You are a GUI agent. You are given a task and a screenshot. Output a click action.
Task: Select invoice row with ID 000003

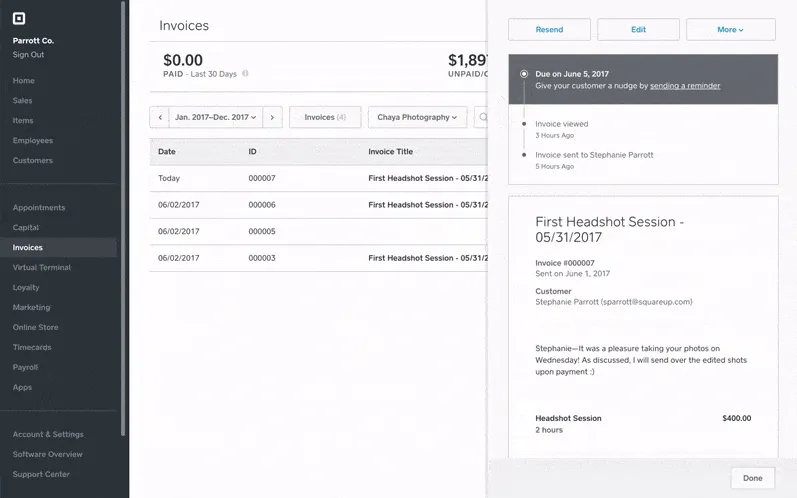coord(318,258)
